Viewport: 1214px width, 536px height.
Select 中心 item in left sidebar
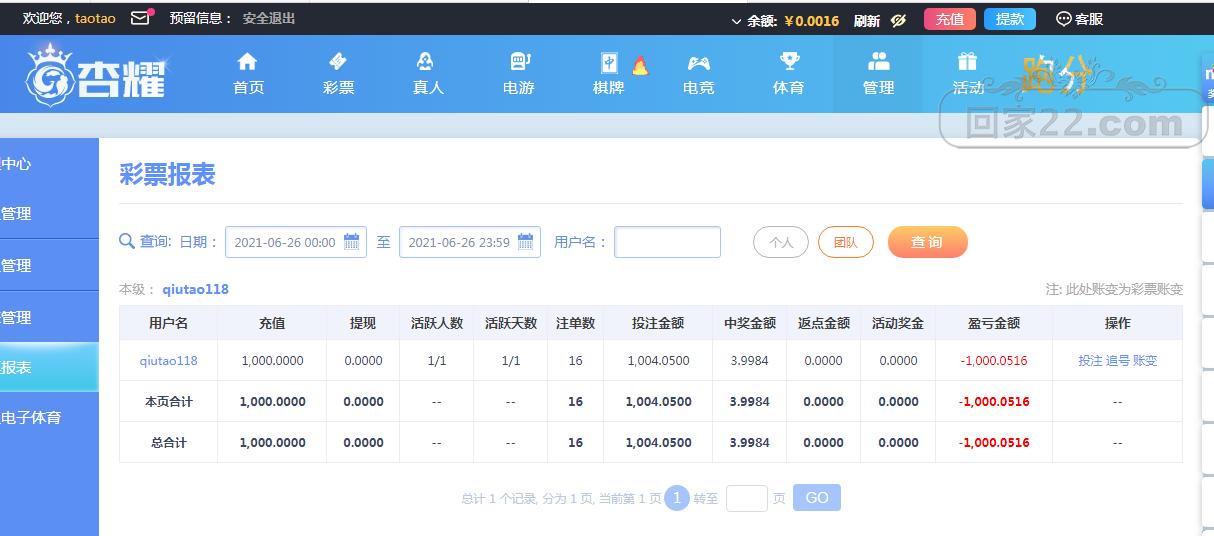(48, 163)
